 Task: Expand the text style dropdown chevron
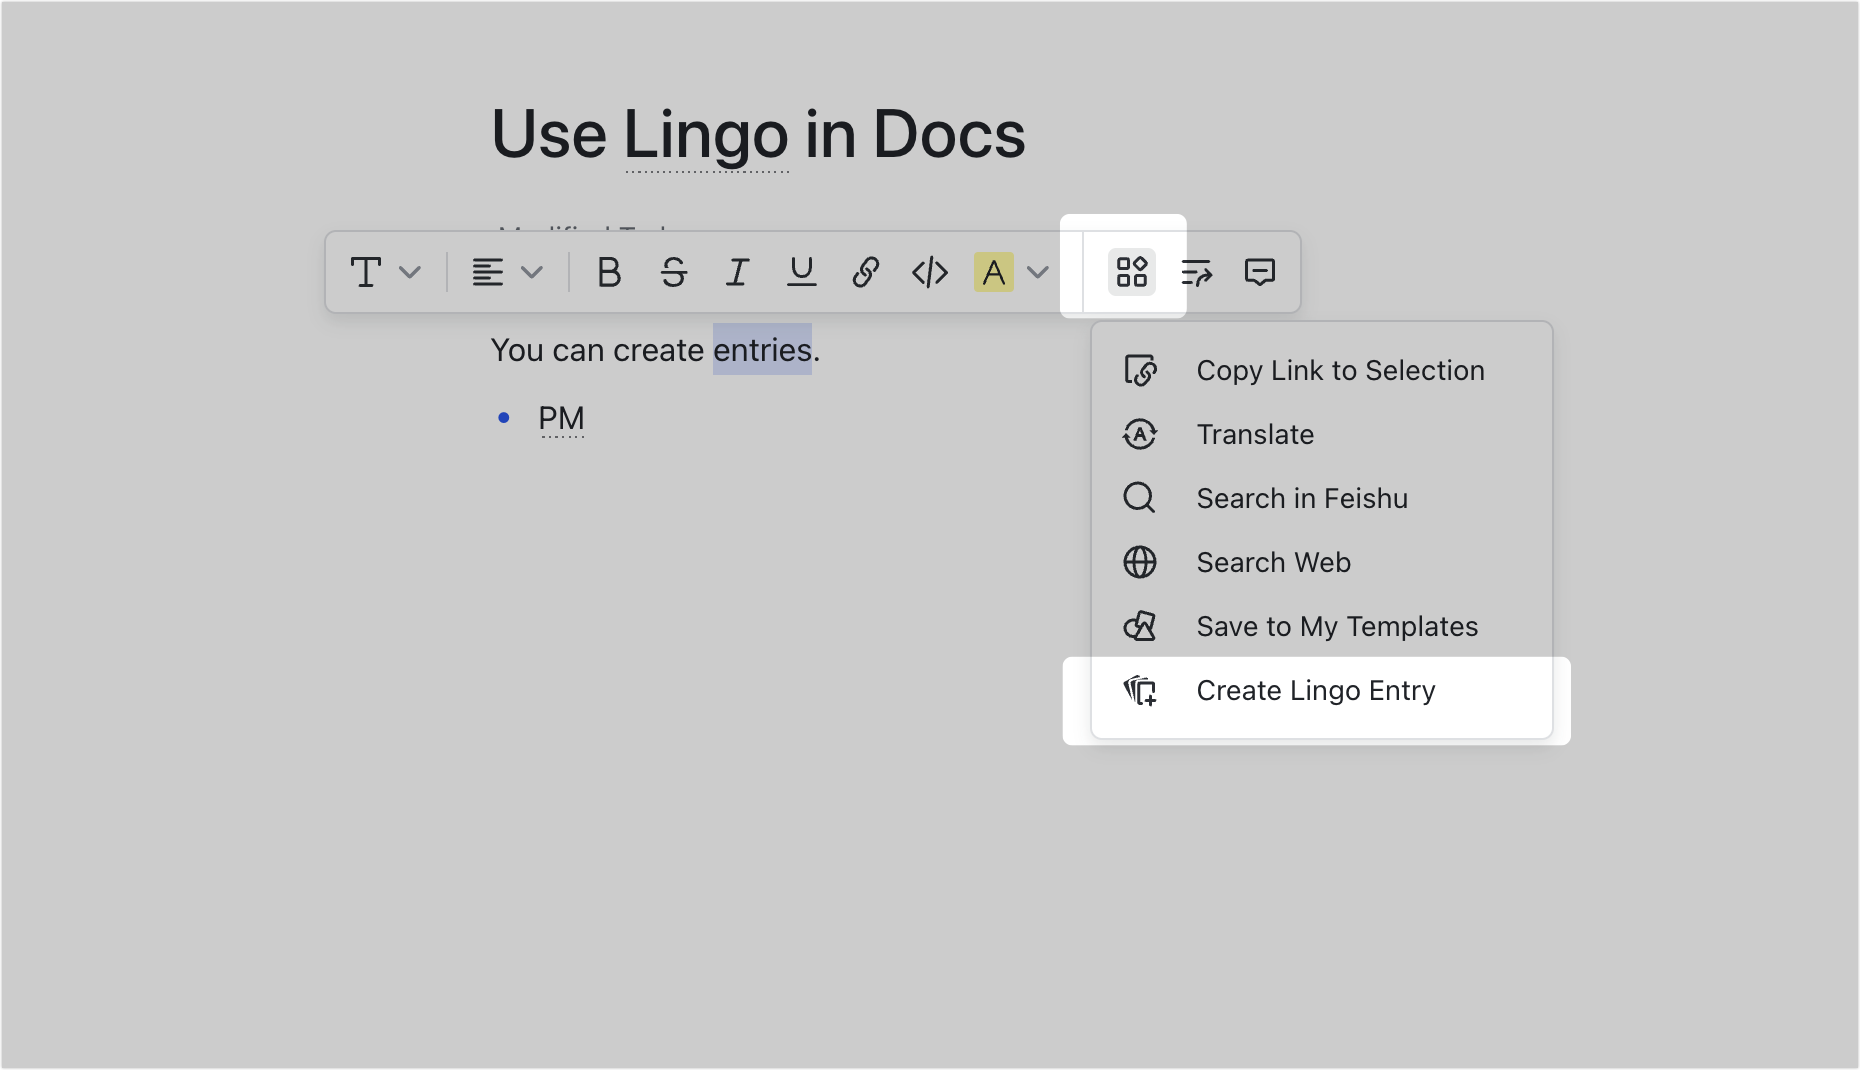coord(410,272)
